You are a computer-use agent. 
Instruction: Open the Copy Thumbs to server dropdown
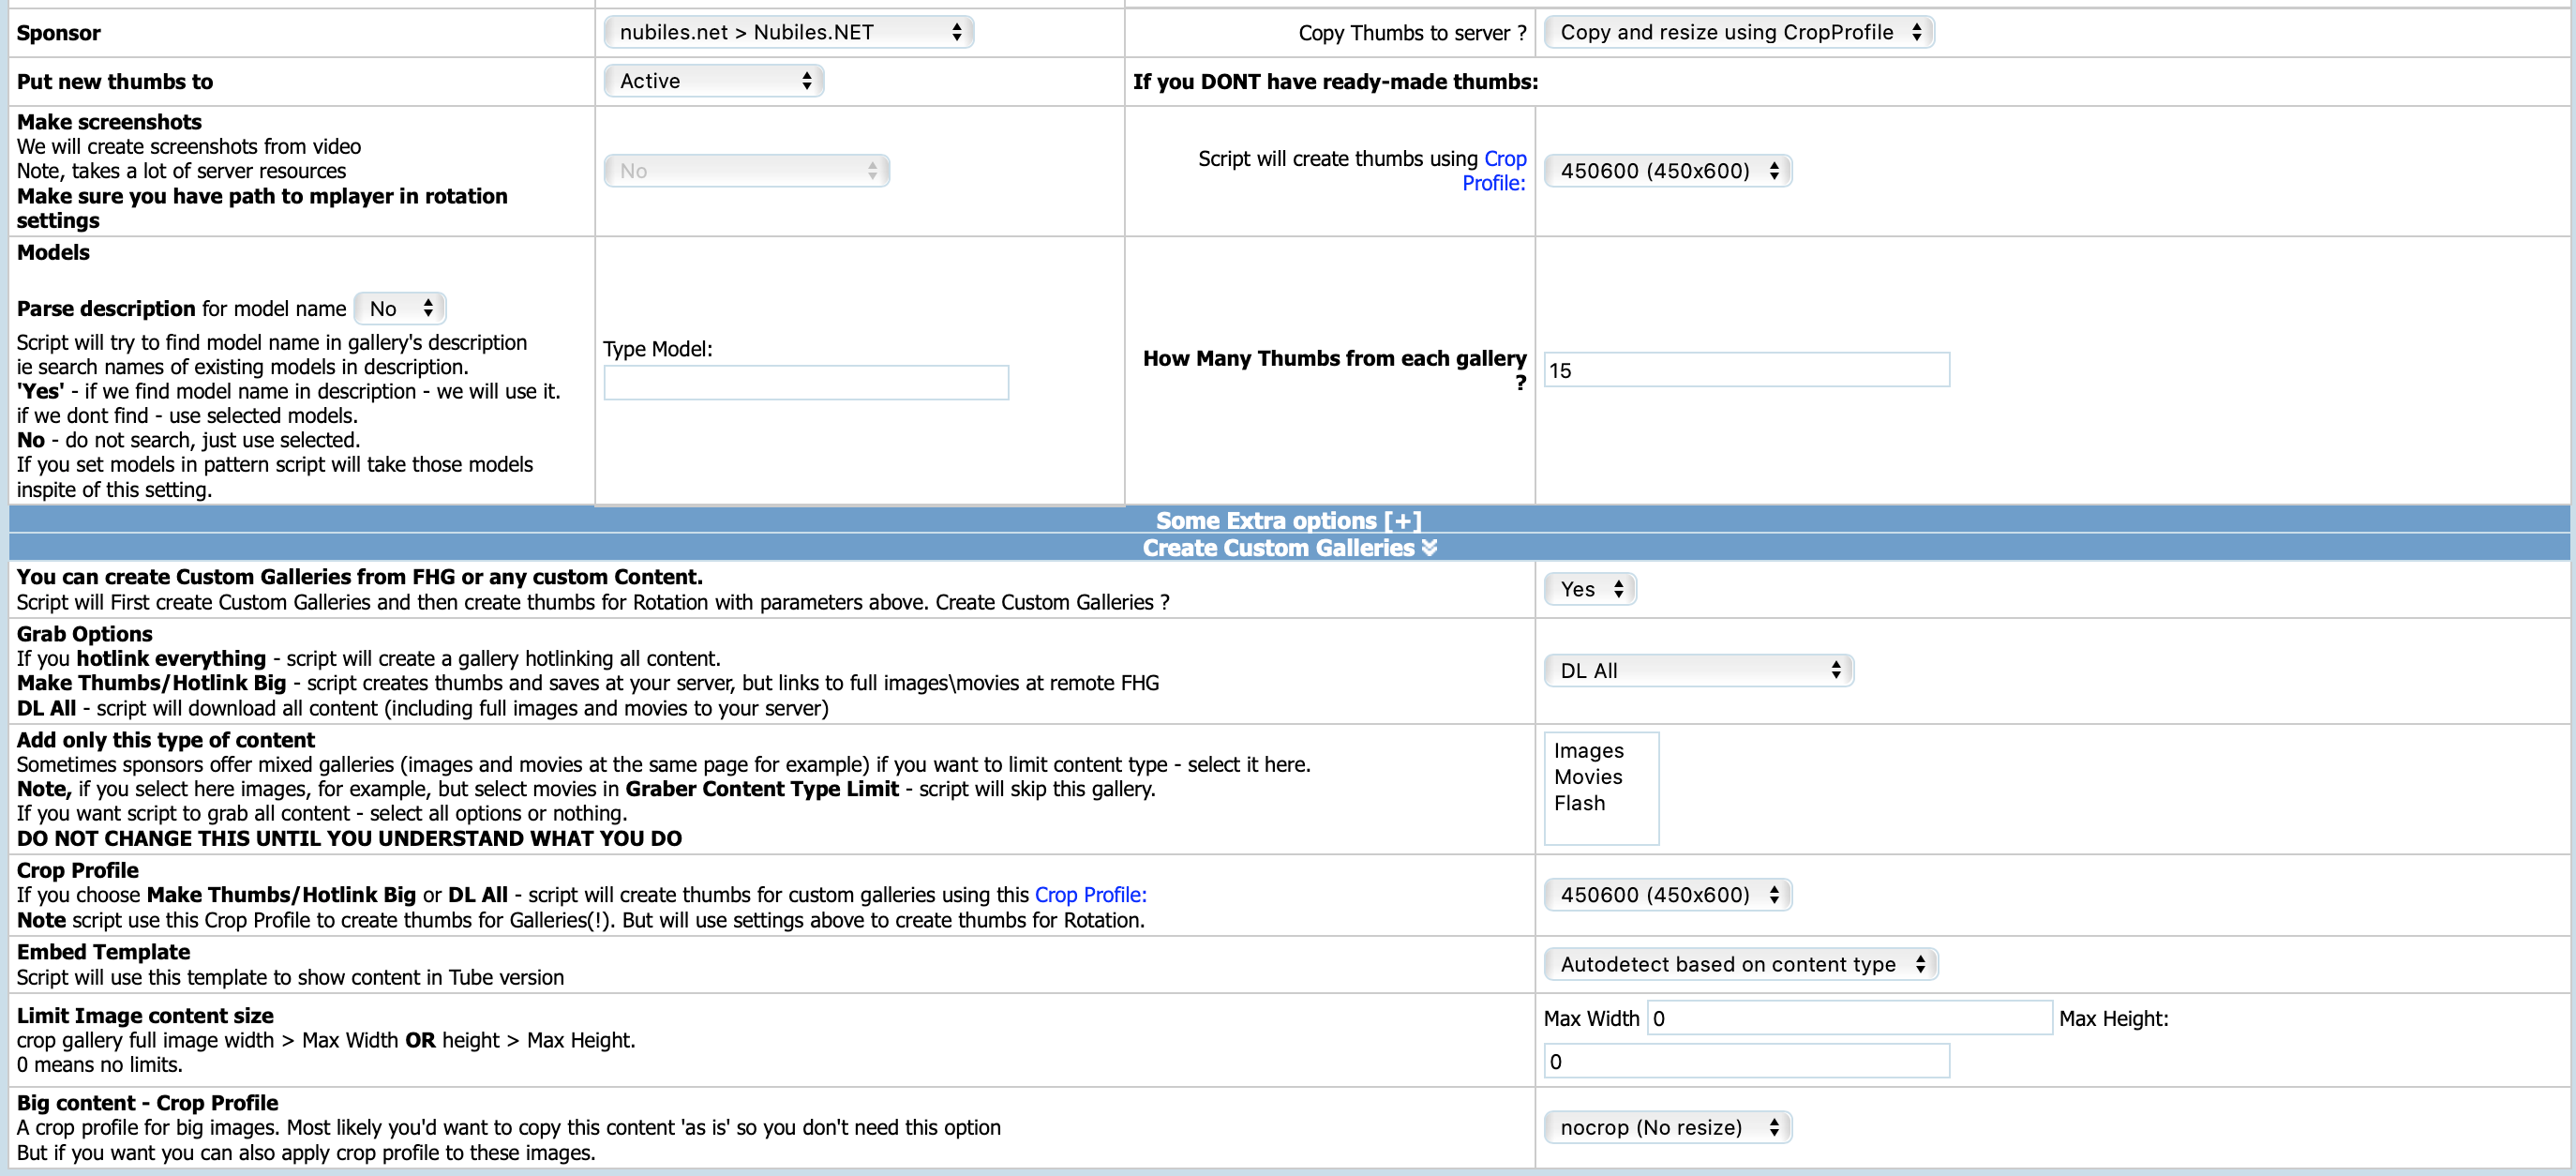pos(1738,32)
